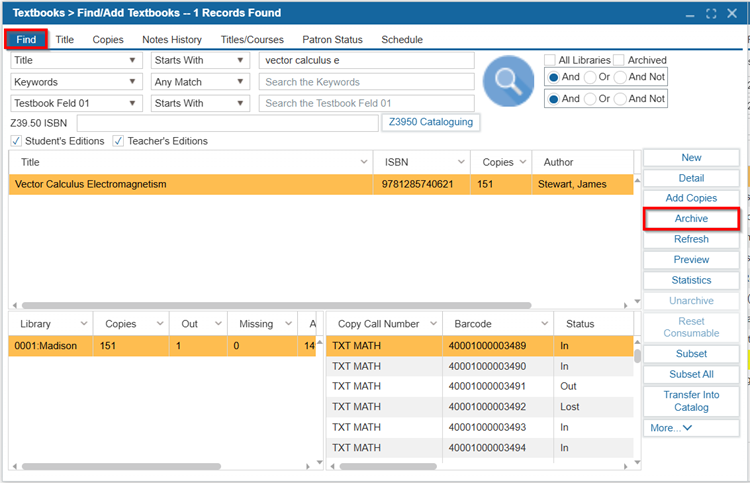Click the Add Copies button
750x483 pixels.
tap(691, 198)
